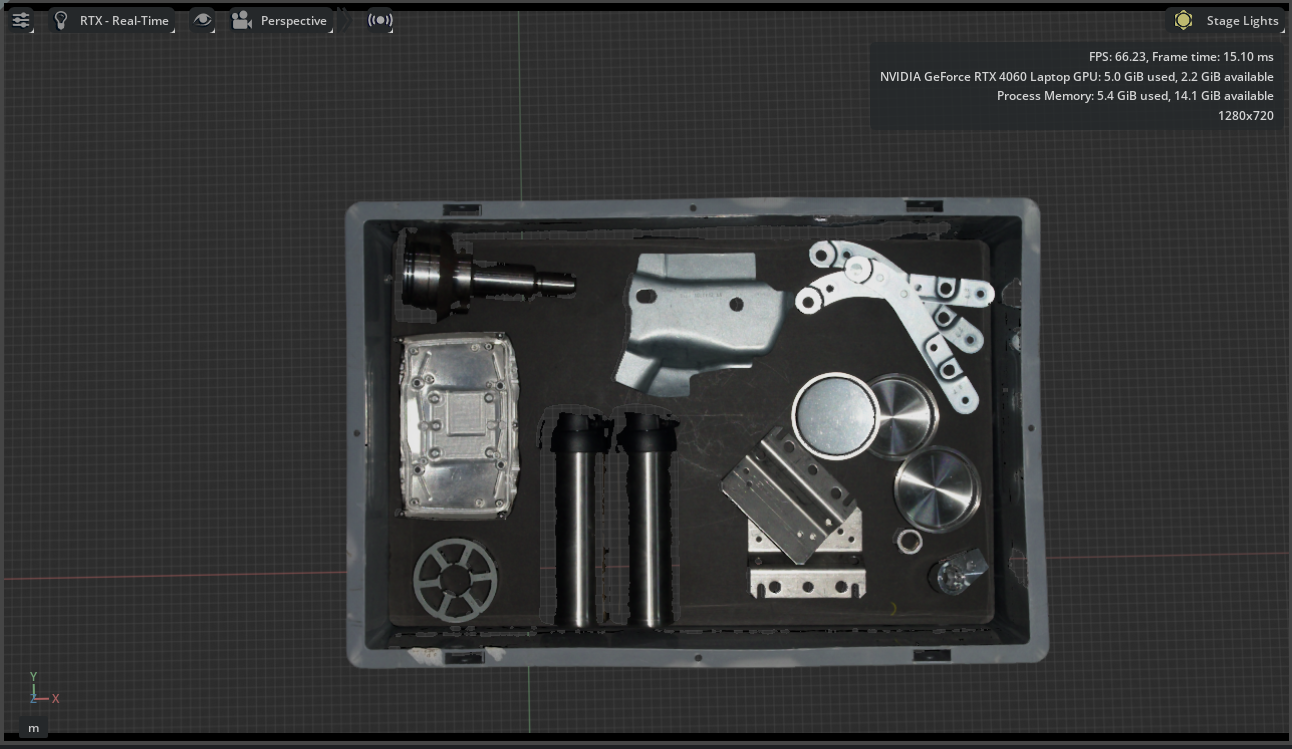Select the spoked wheel part

pos(455,579)
